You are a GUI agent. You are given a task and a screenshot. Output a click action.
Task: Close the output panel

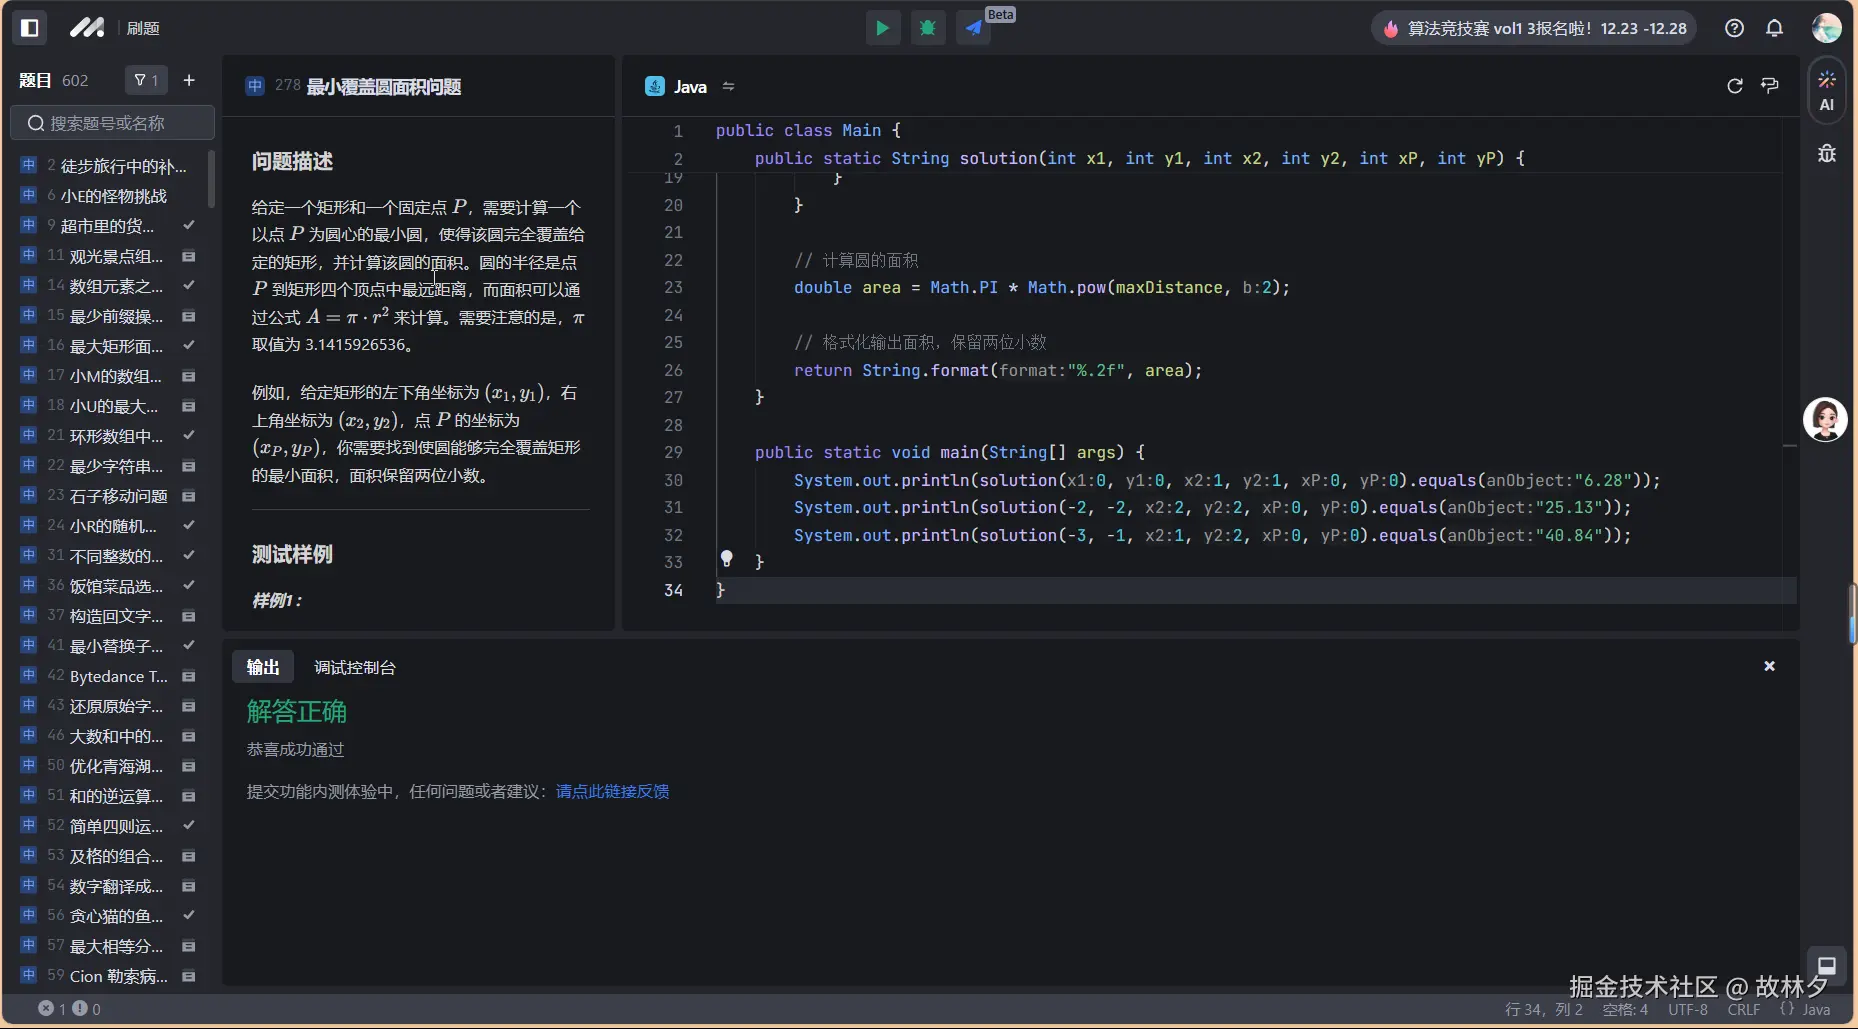click(x=1769, y=666)
